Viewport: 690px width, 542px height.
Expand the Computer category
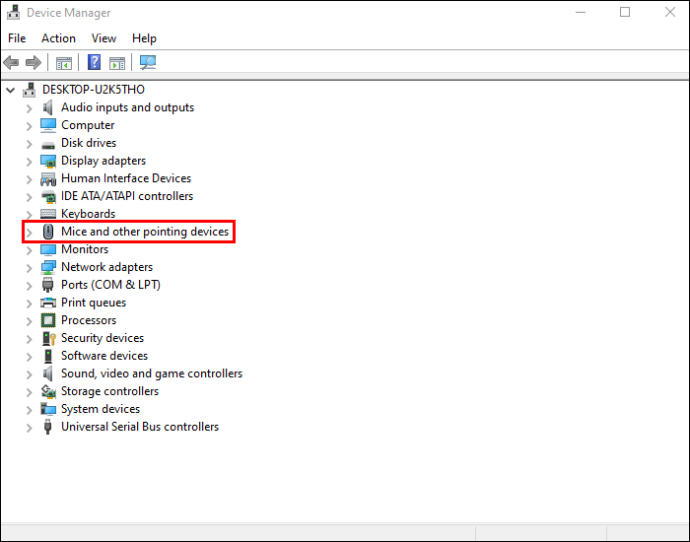coord(29,126)
